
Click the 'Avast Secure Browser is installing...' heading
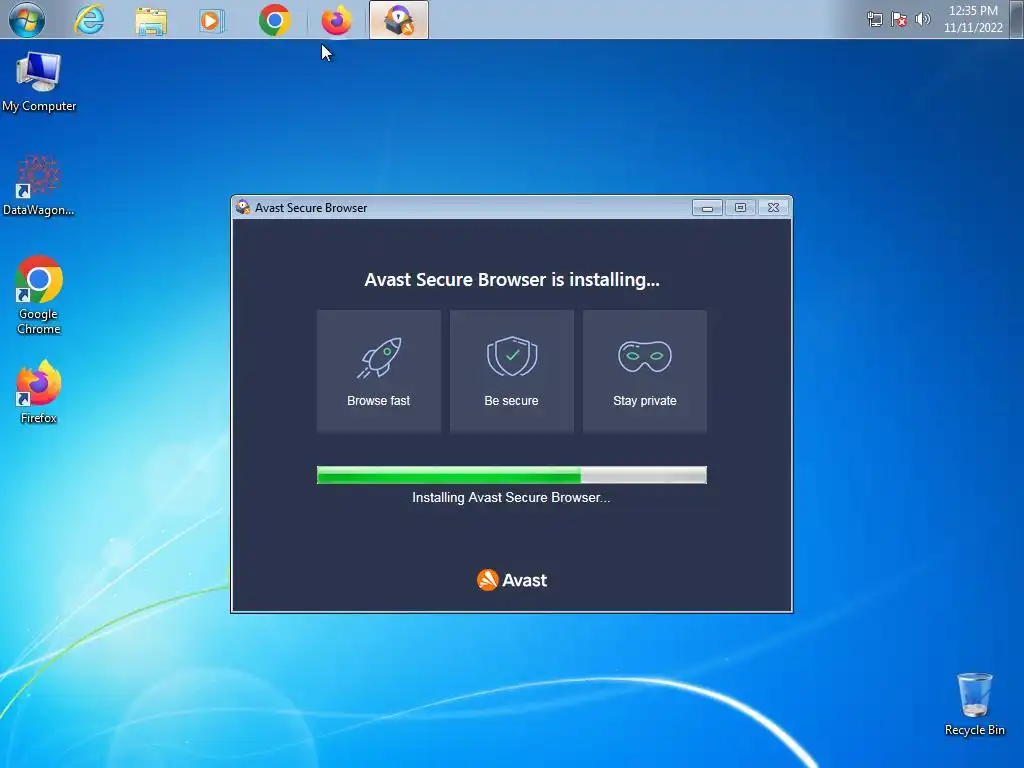click(x=512, y=280)
